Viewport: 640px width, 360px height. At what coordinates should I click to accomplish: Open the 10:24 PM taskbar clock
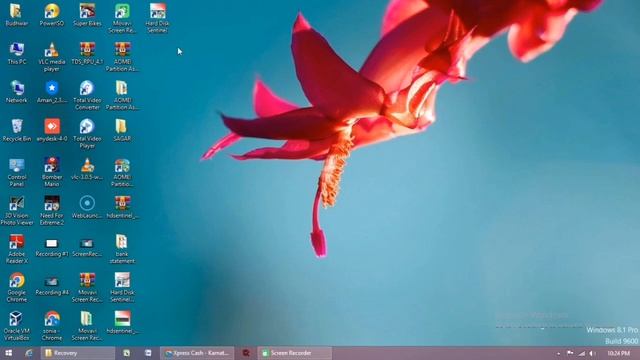tap(619, 353)
